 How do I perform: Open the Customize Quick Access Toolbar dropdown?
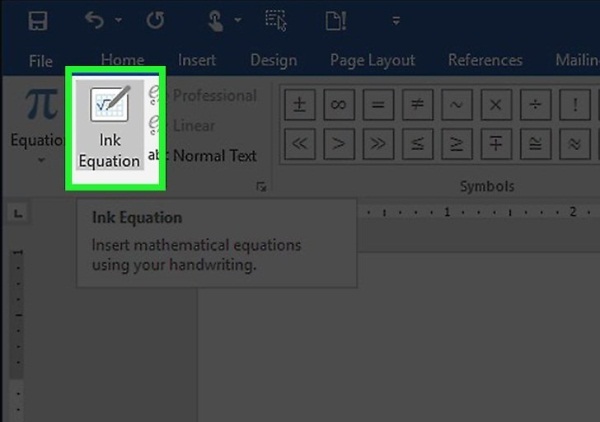[x=396, y=20]
